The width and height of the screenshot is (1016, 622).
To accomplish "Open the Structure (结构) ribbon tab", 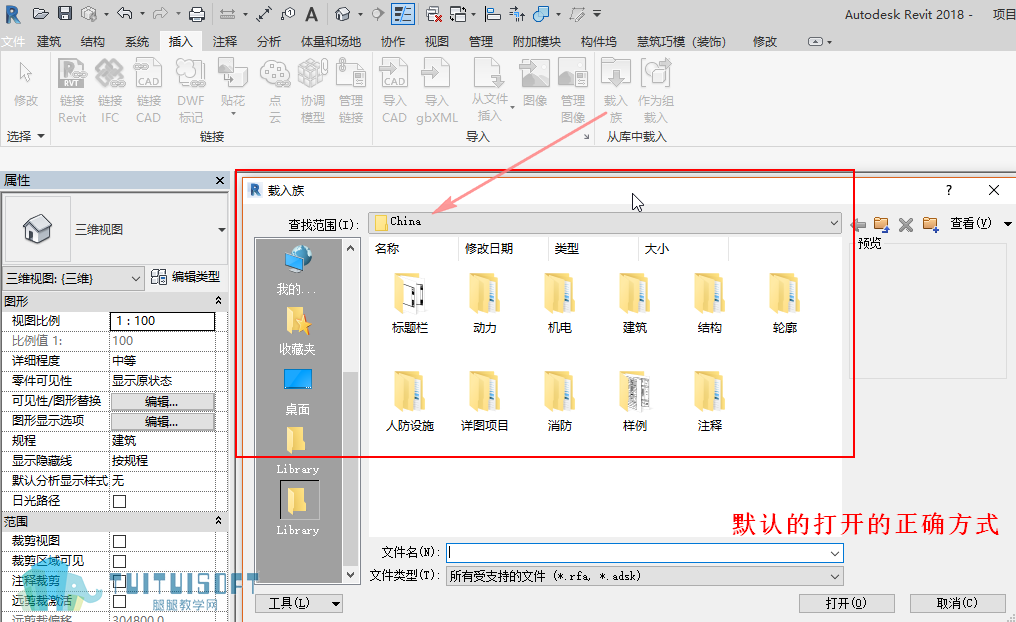I will (x=93, y=41).
